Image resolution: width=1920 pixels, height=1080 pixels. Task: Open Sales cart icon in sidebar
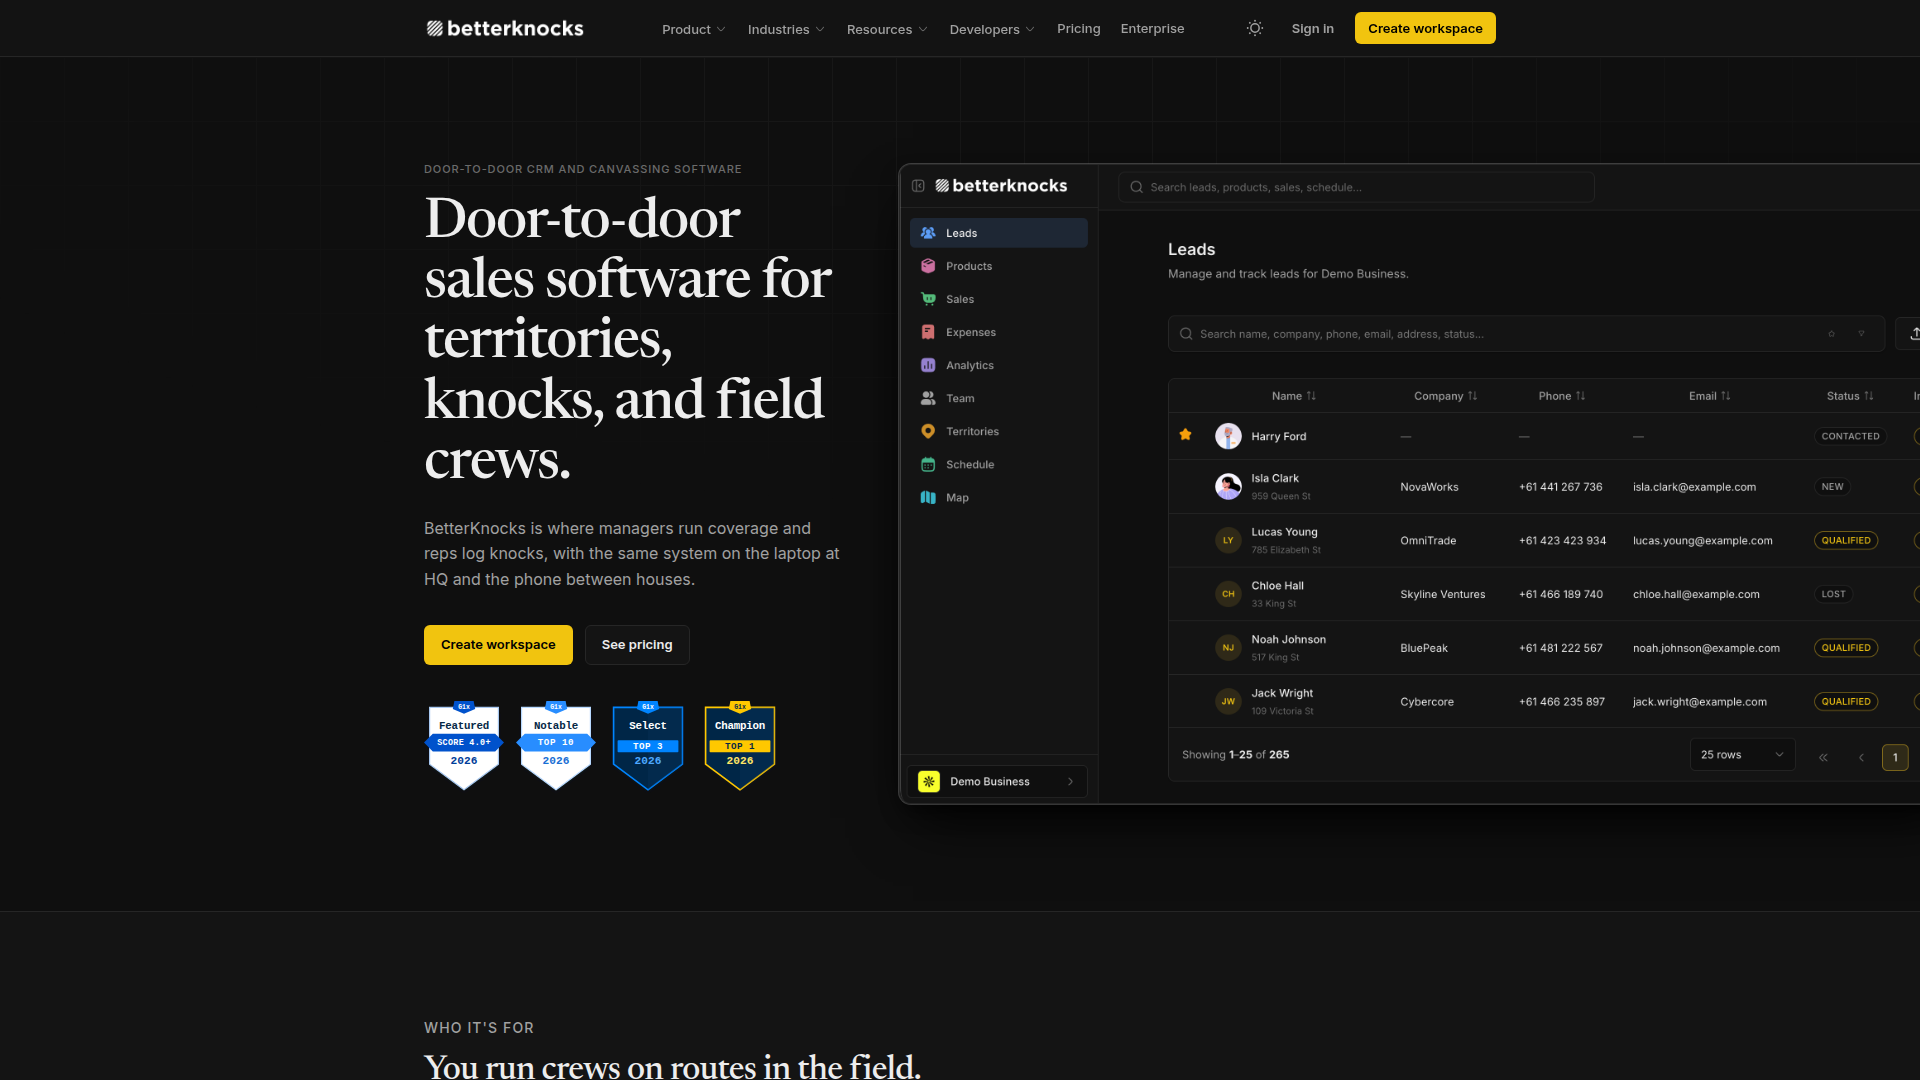coord(928,299)
